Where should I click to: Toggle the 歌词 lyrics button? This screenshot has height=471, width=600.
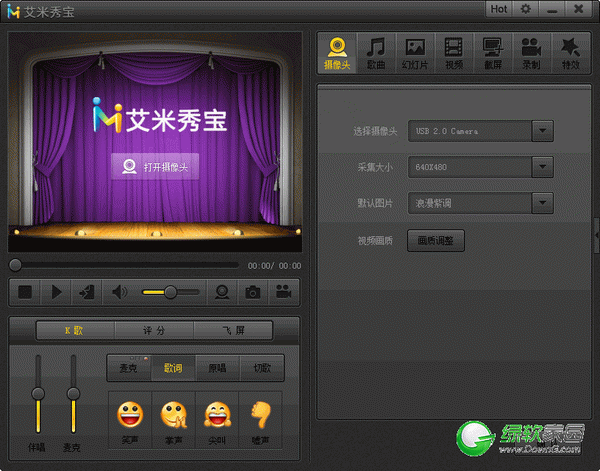click(173, 368)
